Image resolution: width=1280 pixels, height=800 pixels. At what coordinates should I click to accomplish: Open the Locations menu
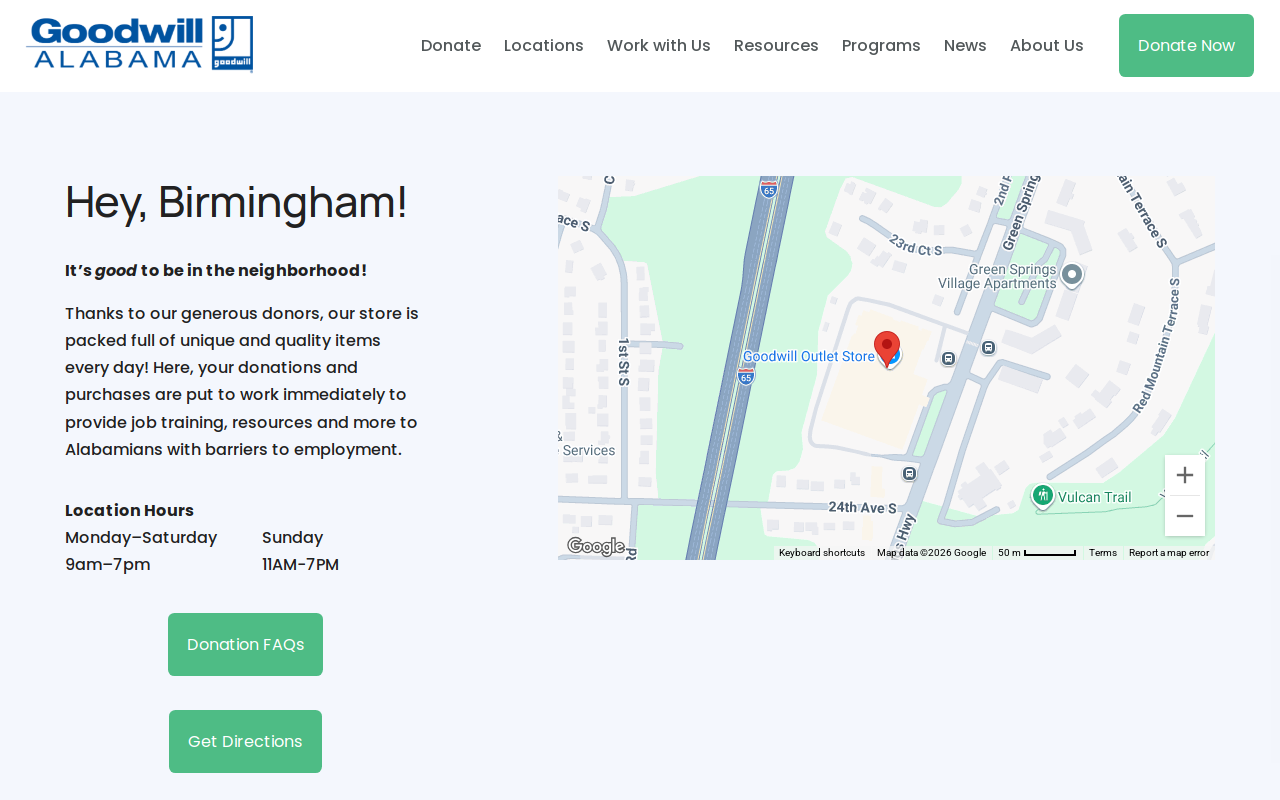tap(544, 45)
